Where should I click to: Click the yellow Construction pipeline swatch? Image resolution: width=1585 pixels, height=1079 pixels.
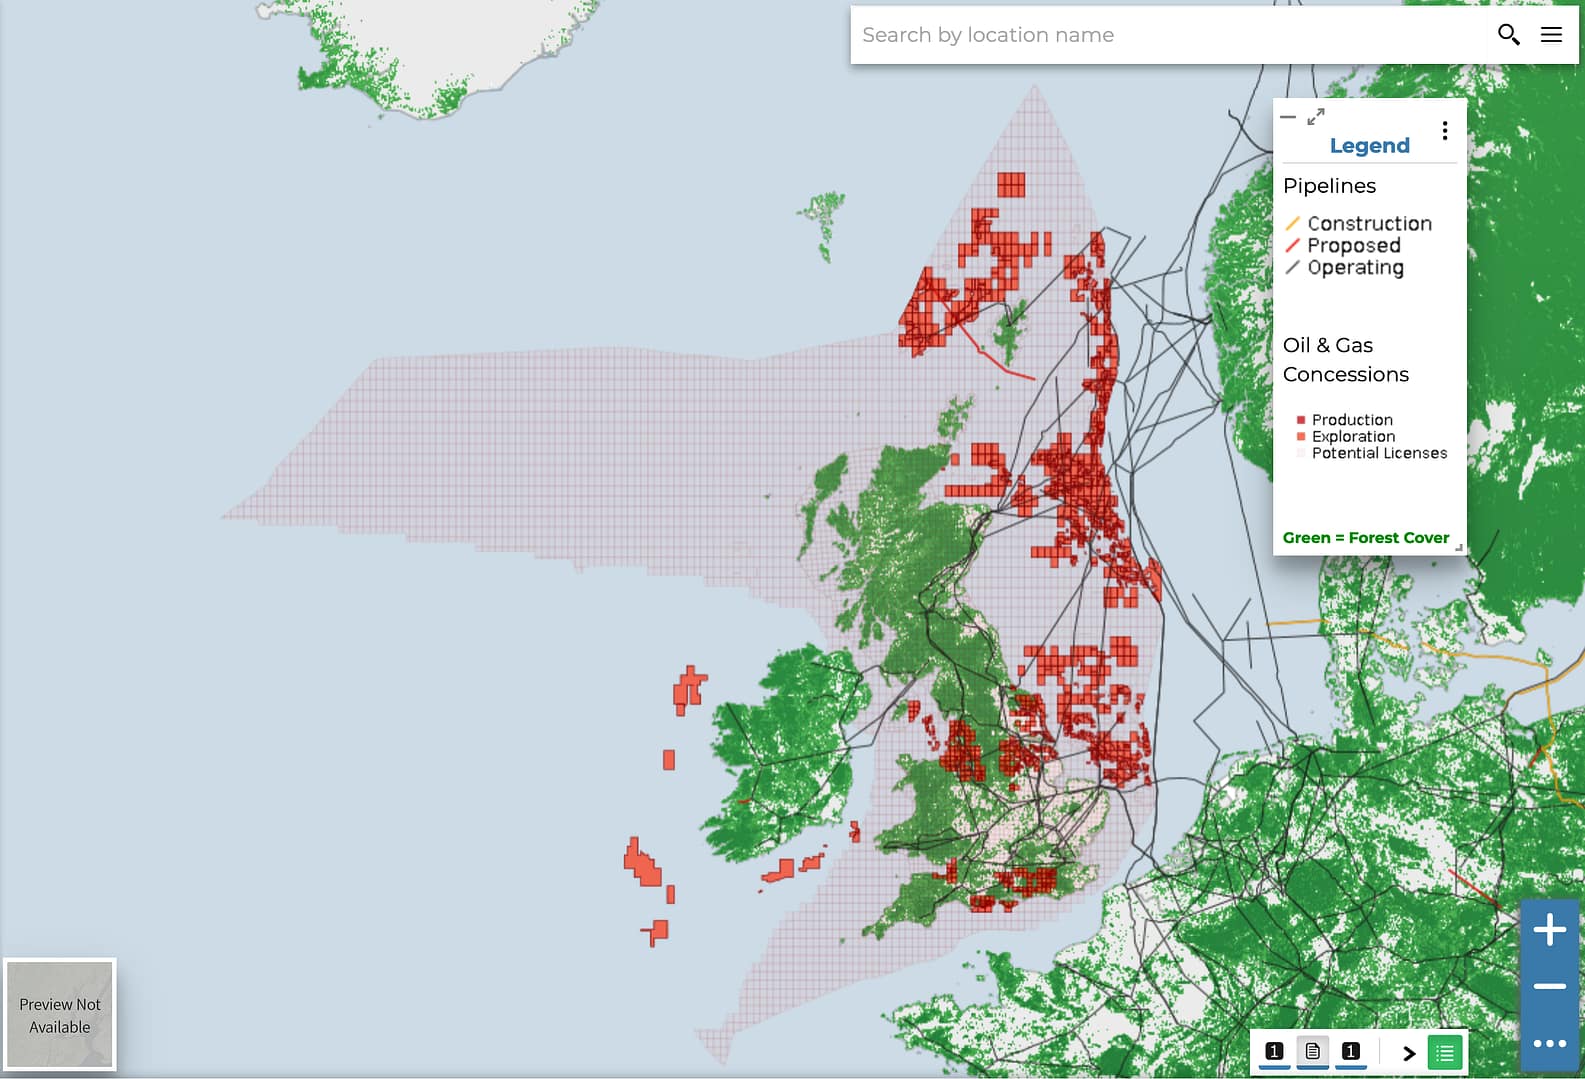1292,223
